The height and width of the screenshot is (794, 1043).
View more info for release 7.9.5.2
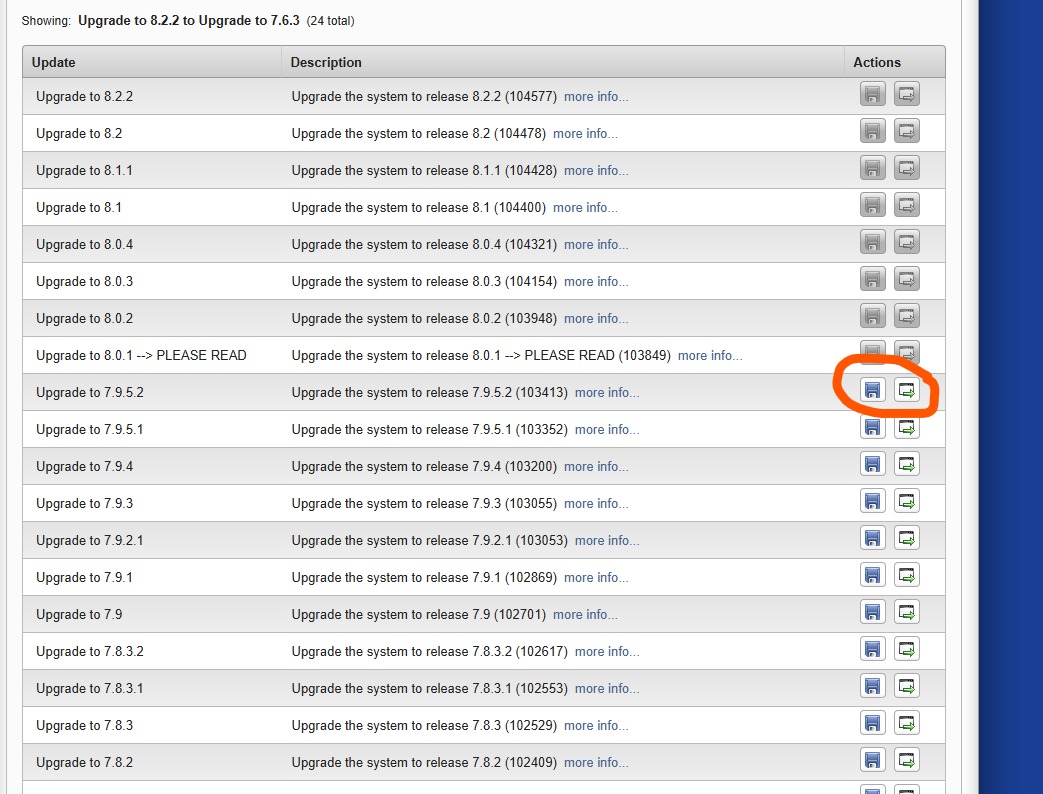coord(607,393)
